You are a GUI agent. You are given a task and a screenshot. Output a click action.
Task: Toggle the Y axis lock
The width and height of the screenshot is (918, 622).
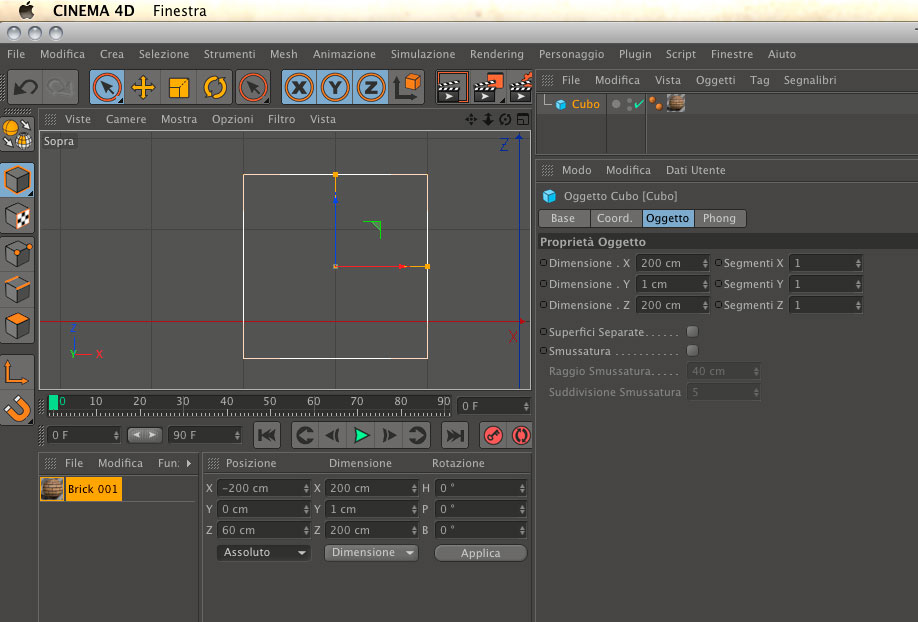(335, 88)
